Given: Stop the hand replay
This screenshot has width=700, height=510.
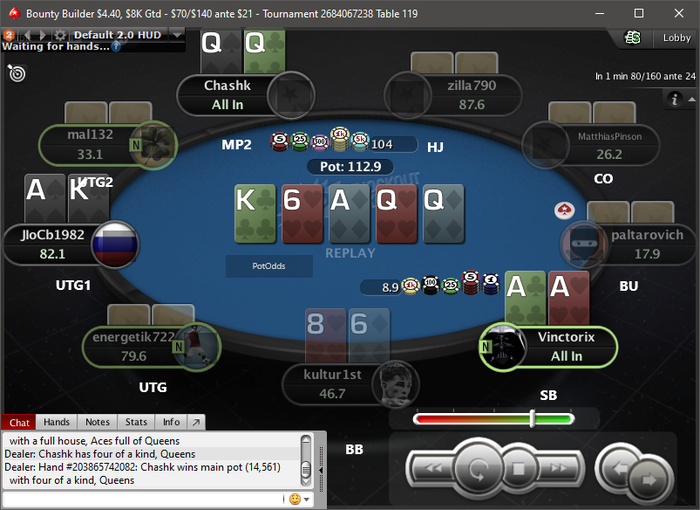Looking at the screenshot, I should (518, 469).
